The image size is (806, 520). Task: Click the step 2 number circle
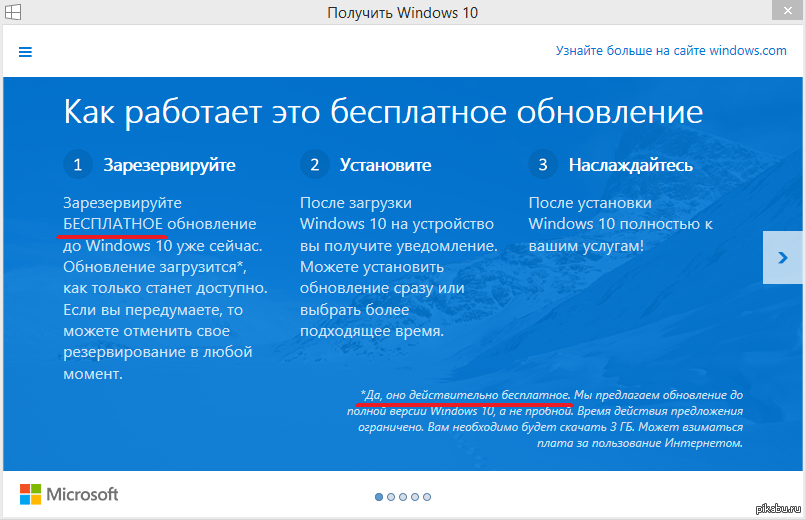click(x=314, y=164)
